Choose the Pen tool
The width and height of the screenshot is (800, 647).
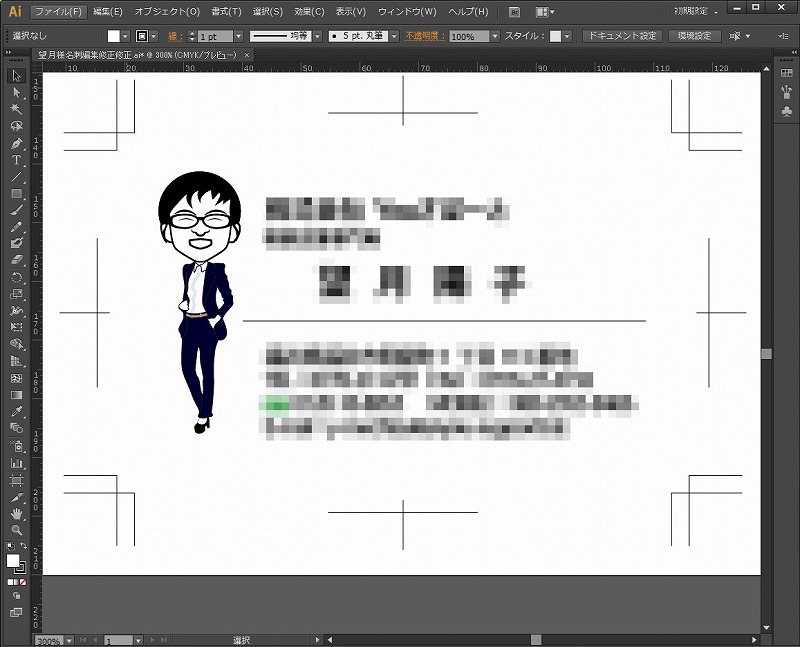pyautogui.click(x=17, y=143)
